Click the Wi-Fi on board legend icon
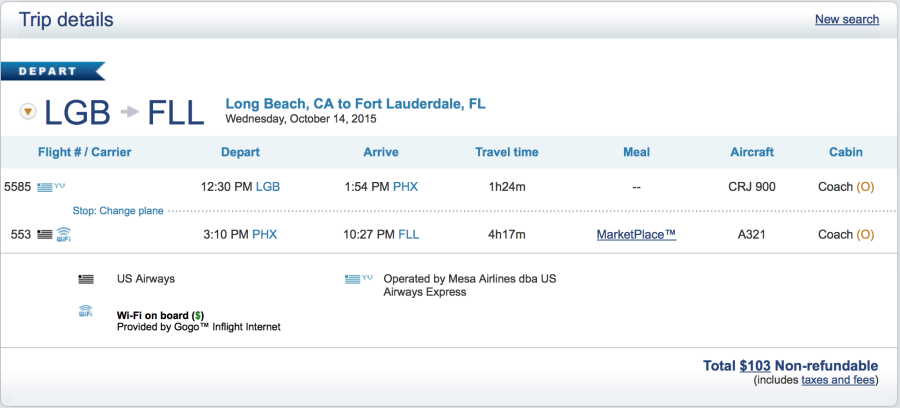900x408 pixels. [x=86, y=311]
